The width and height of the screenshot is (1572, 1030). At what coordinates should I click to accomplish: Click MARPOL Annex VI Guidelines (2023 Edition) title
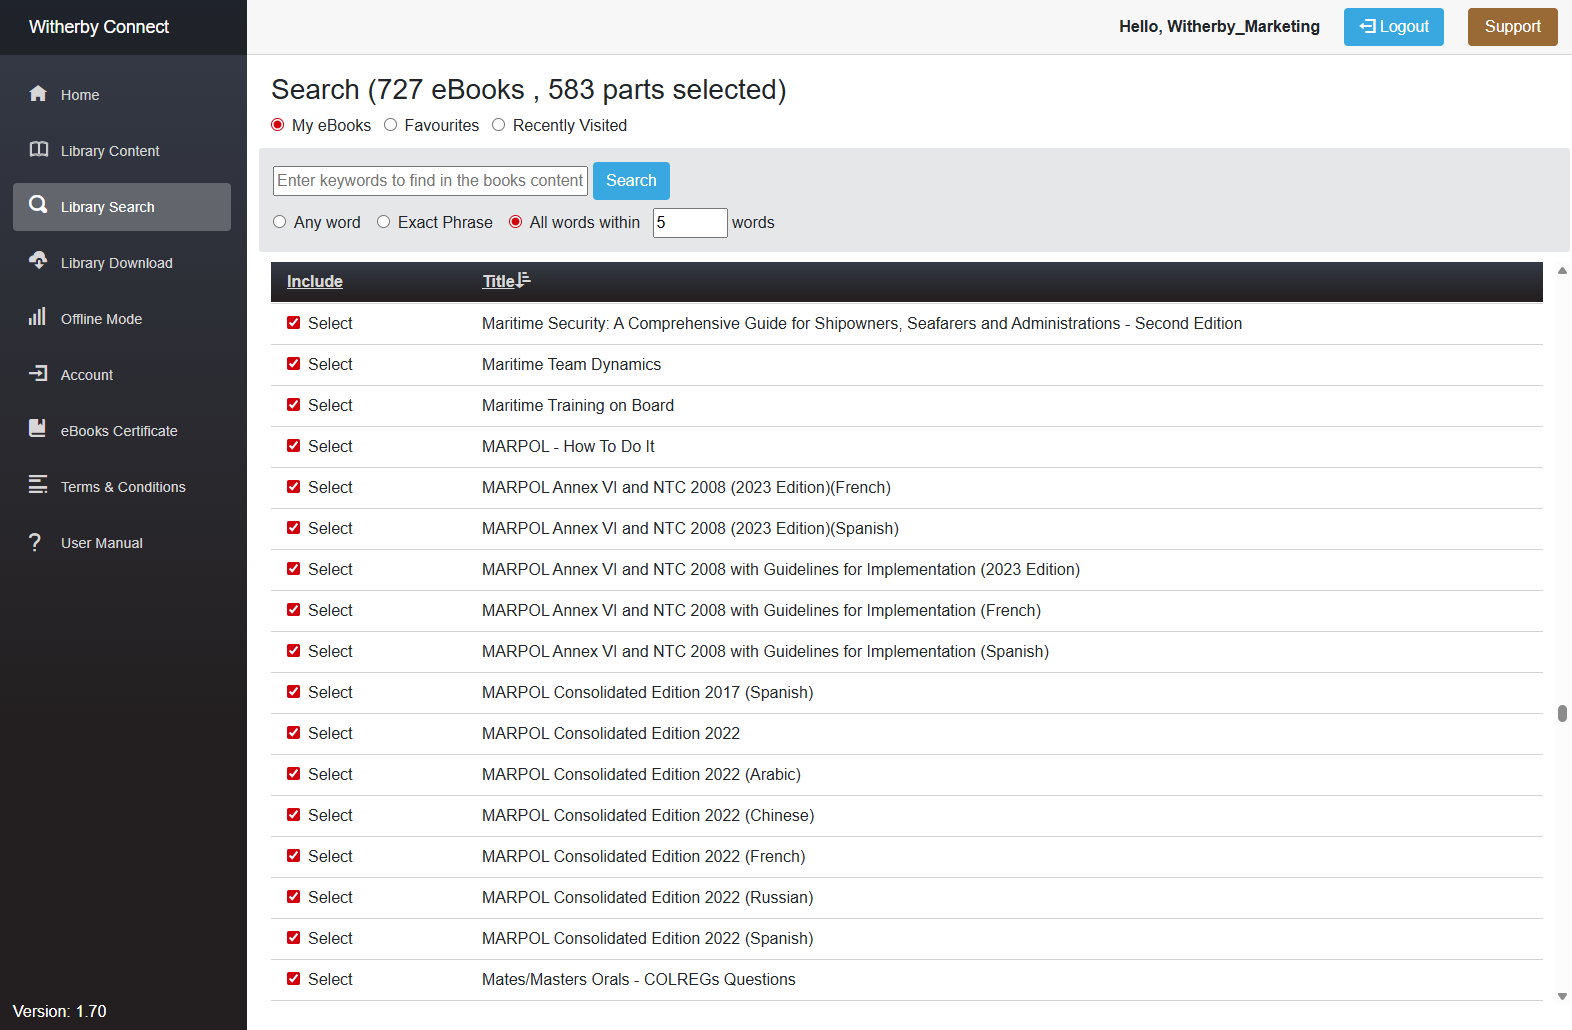781,569
